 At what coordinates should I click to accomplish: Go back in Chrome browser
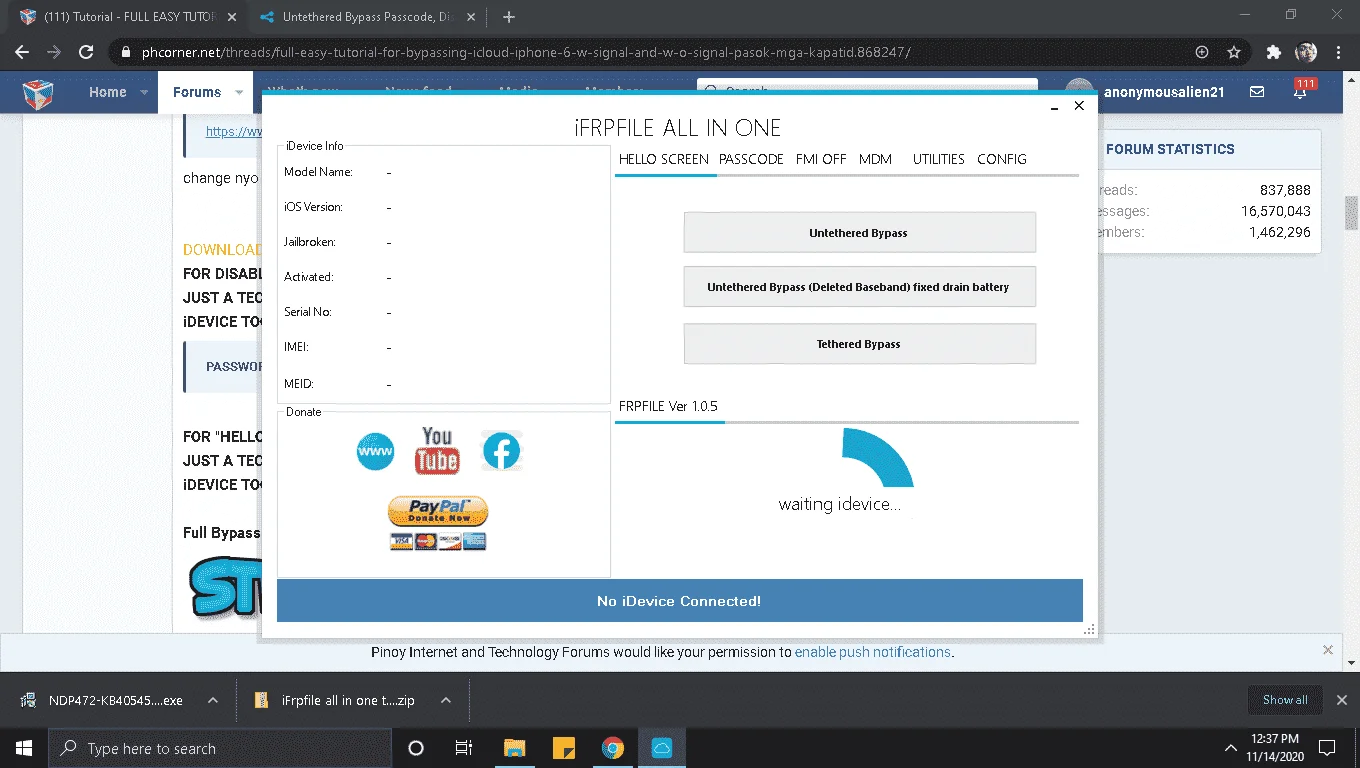[x=22, y=52]
